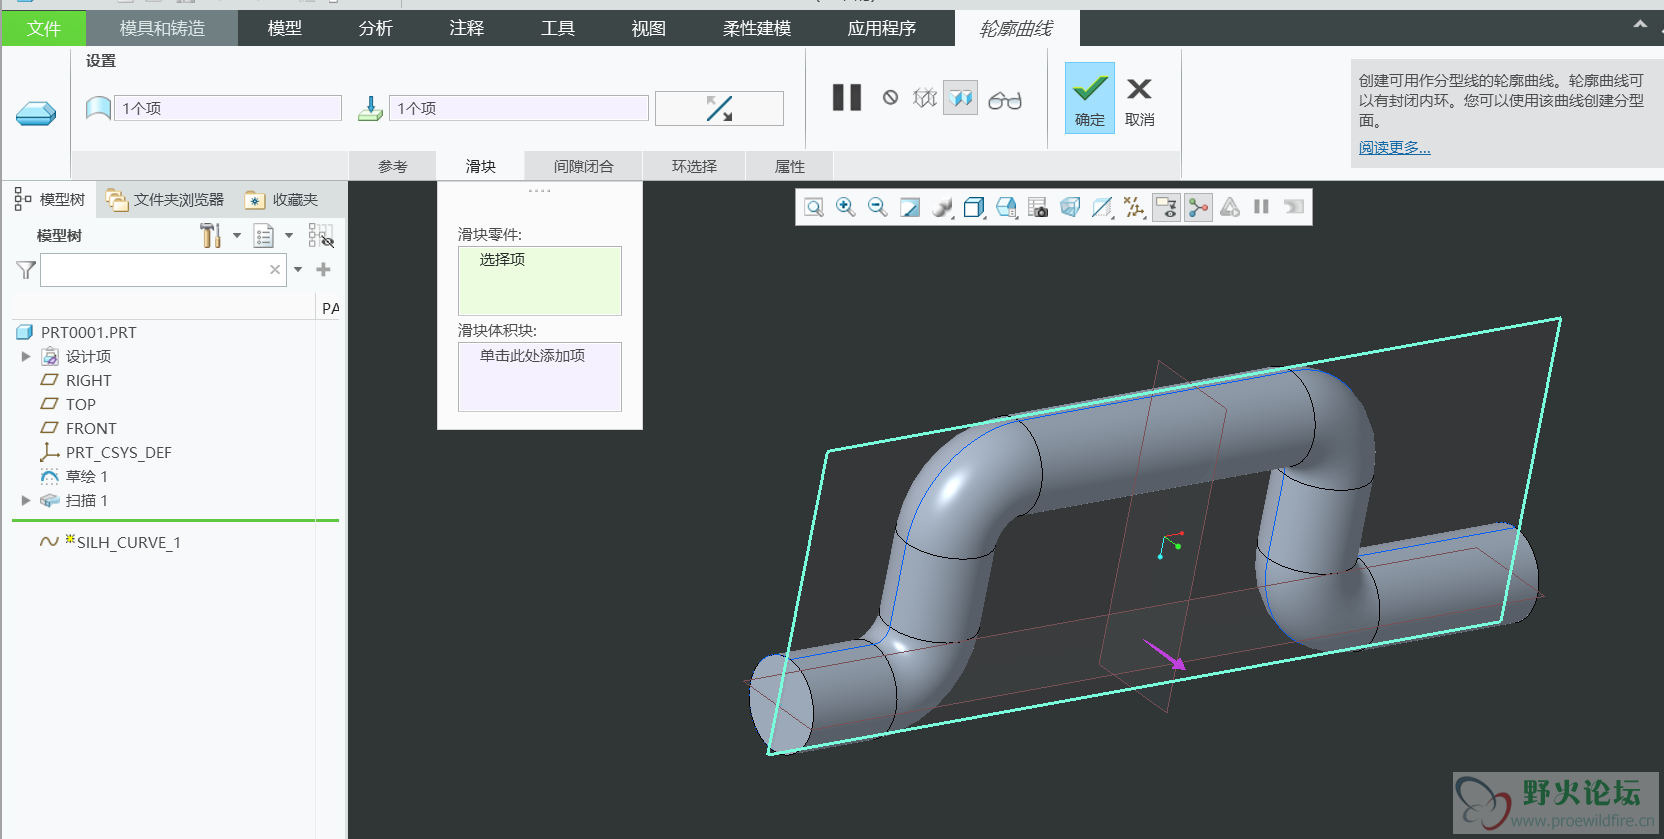The width and height of the screenshot is (1664, 839).
Task: Open the view manager camera icon
Action: 1038,207
